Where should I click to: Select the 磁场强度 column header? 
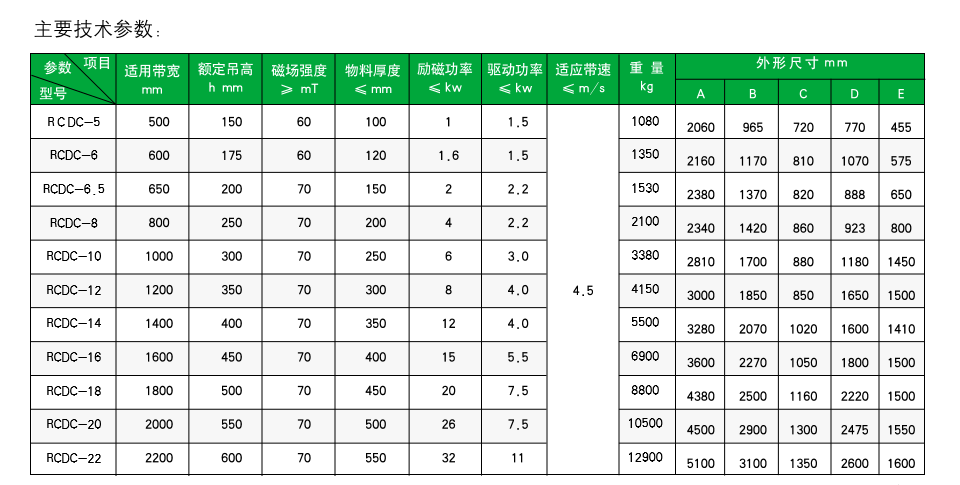click(x=299, y=79)
